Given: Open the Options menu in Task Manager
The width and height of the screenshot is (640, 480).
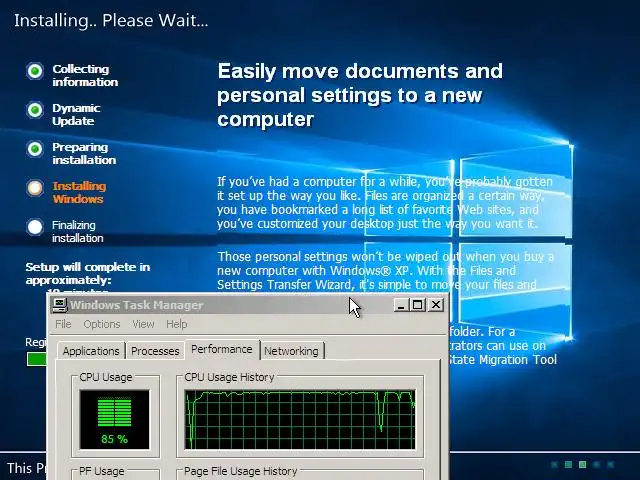Looking at the screenshot, I should 102,324.
